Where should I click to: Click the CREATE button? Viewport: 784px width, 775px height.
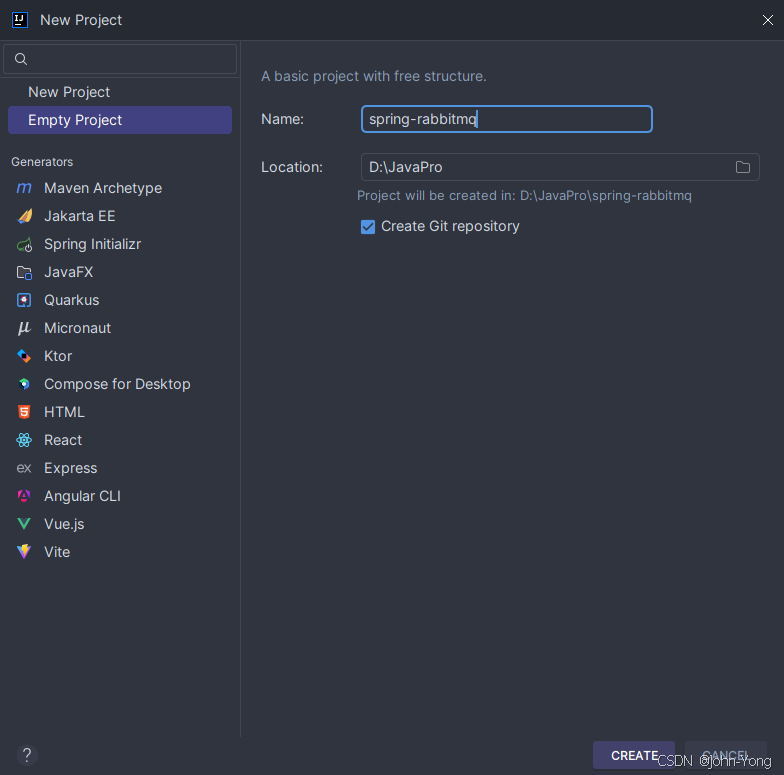point(634,755)
